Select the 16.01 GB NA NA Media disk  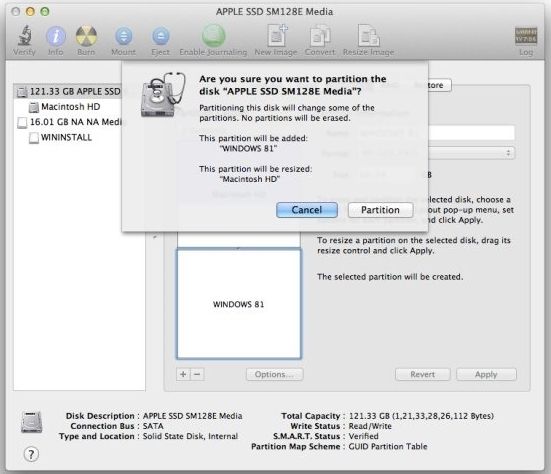coord(69,122)
